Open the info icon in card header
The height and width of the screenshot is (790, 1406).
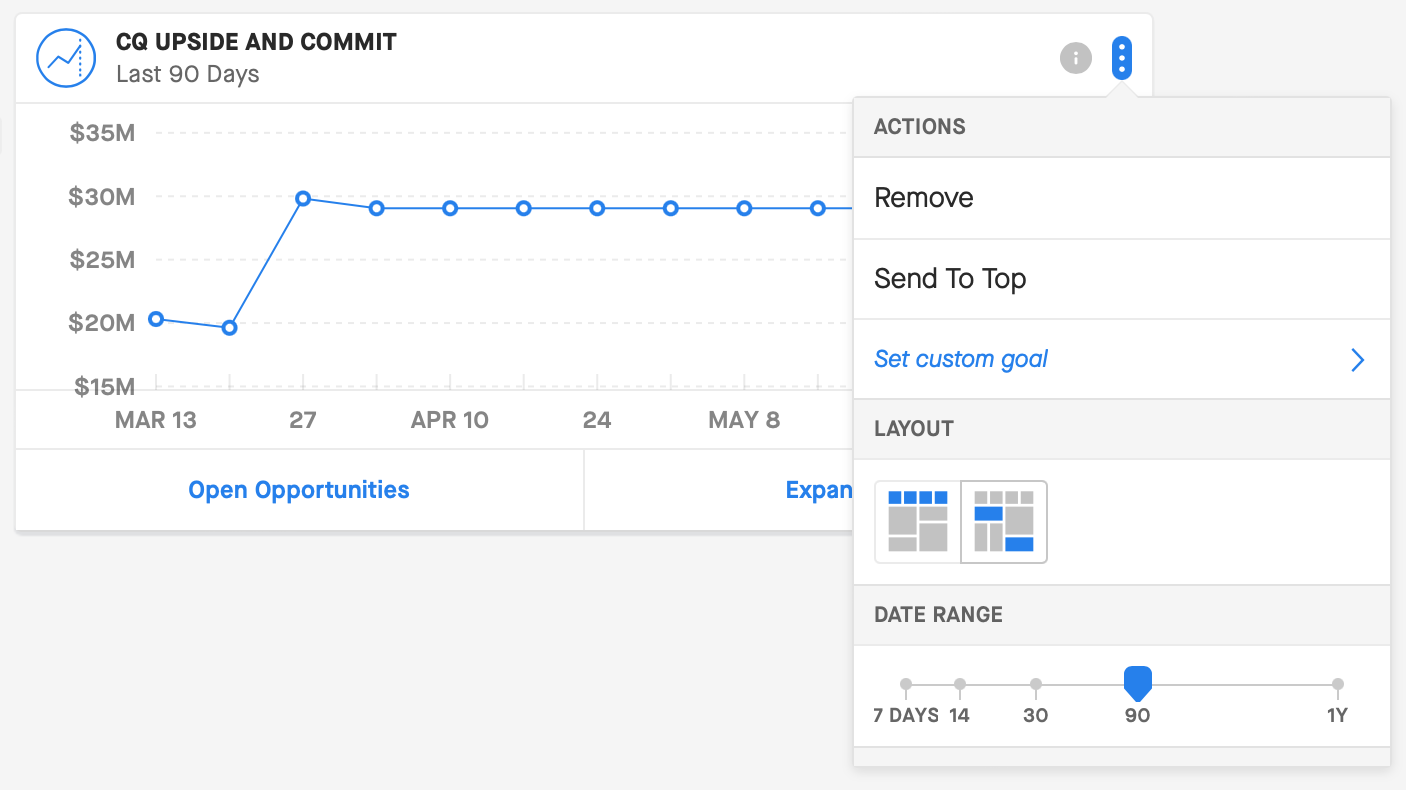coord(1075,58)
